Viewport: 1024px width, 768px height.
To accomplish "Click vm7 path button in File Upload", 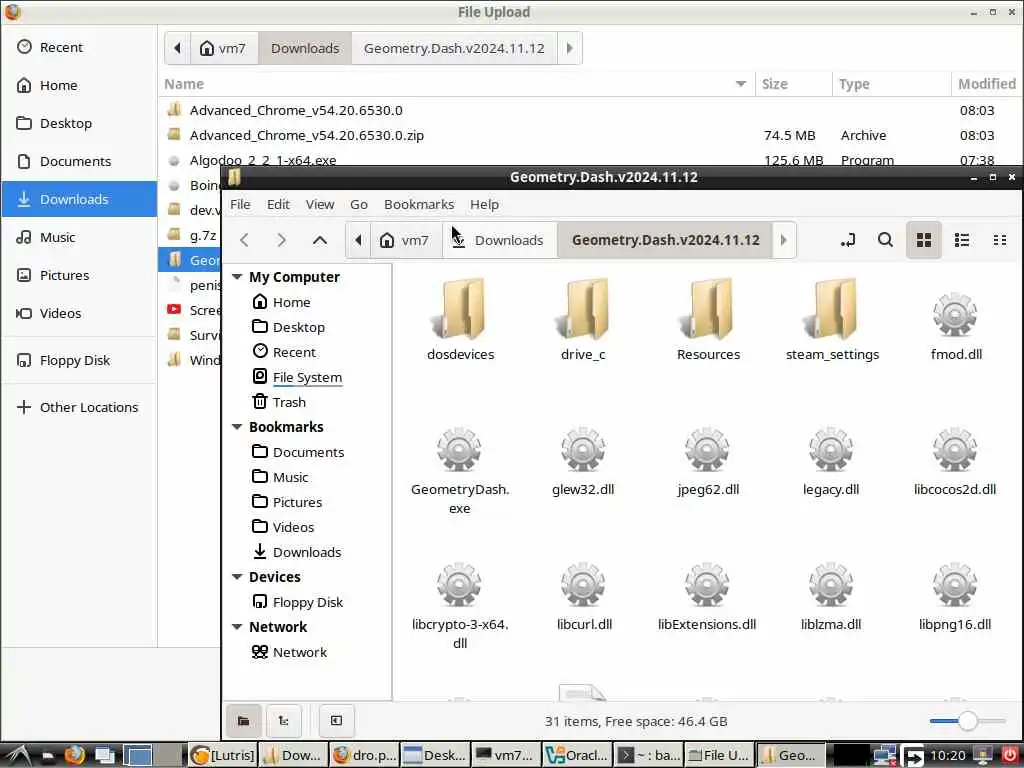I will tap(224, 48).
